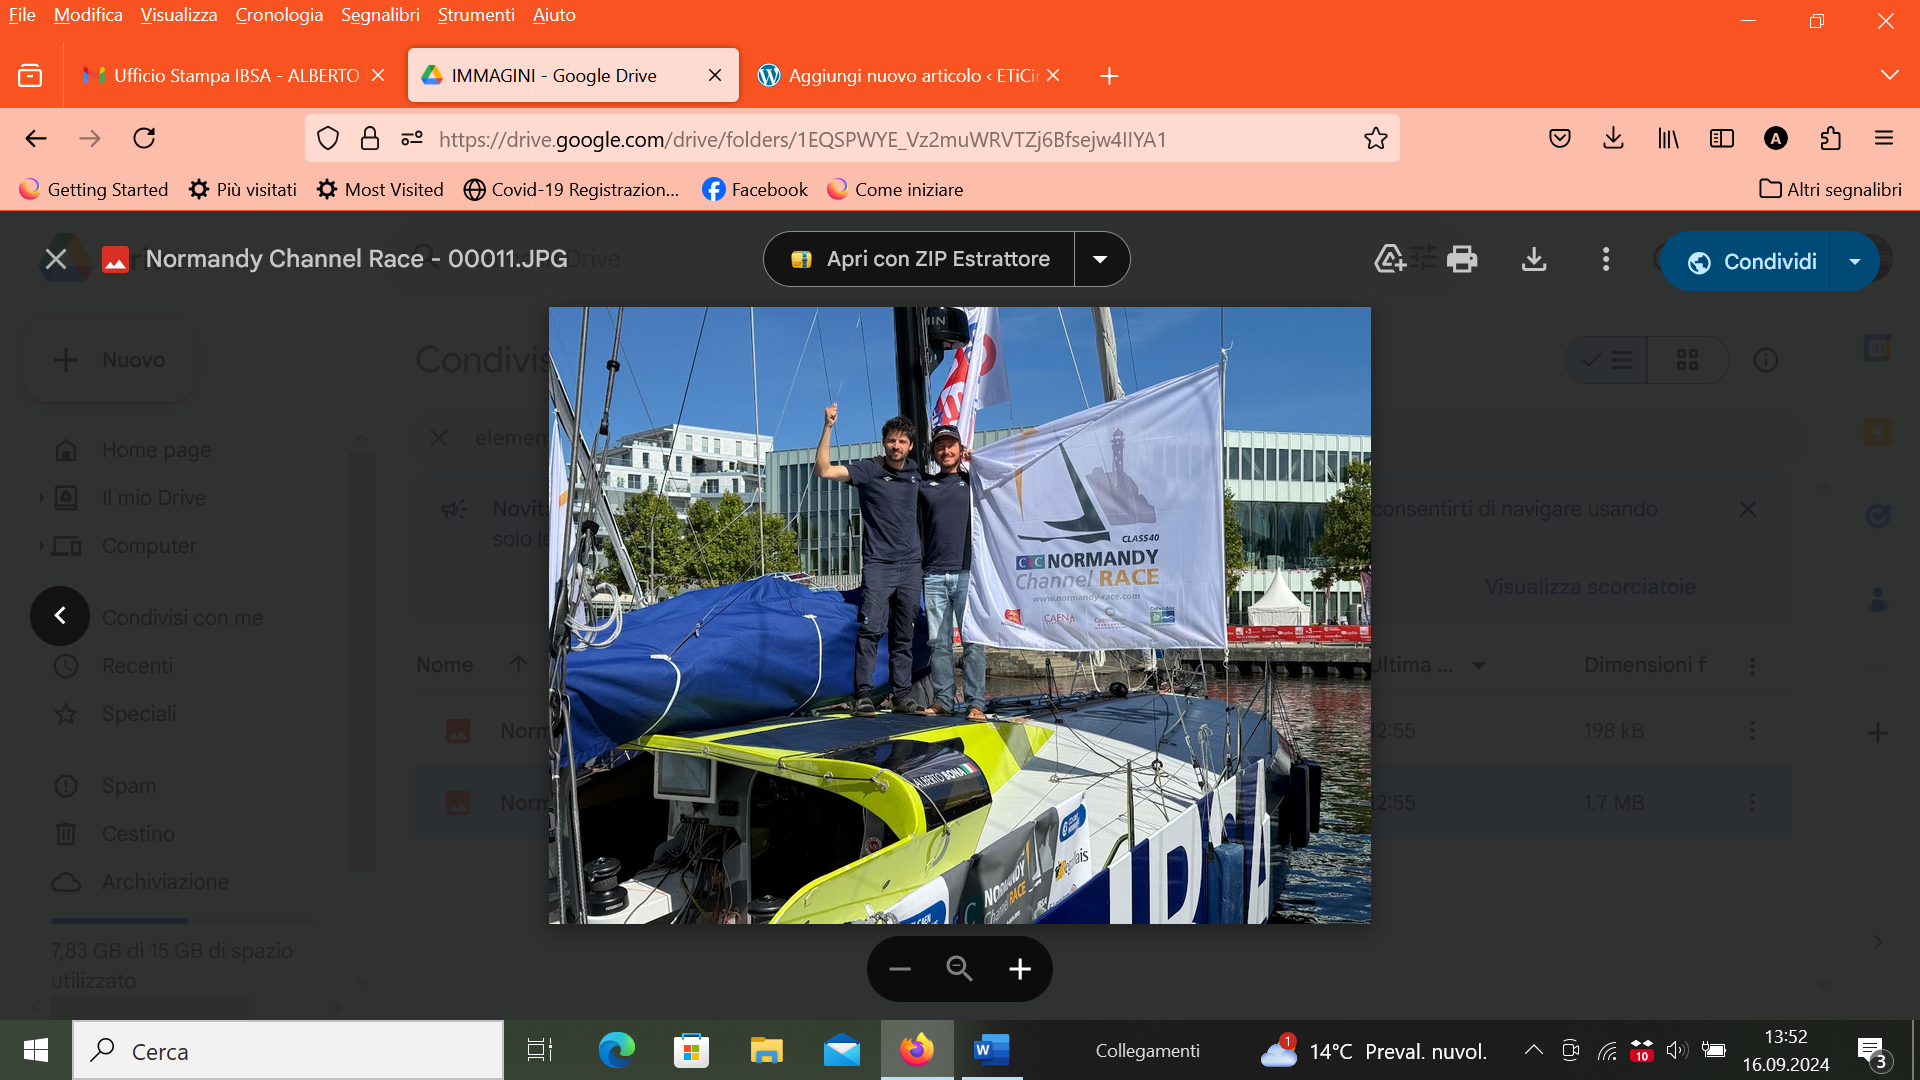
Task: Open the Firefox downloads panel
Action: pos(1613,138)
